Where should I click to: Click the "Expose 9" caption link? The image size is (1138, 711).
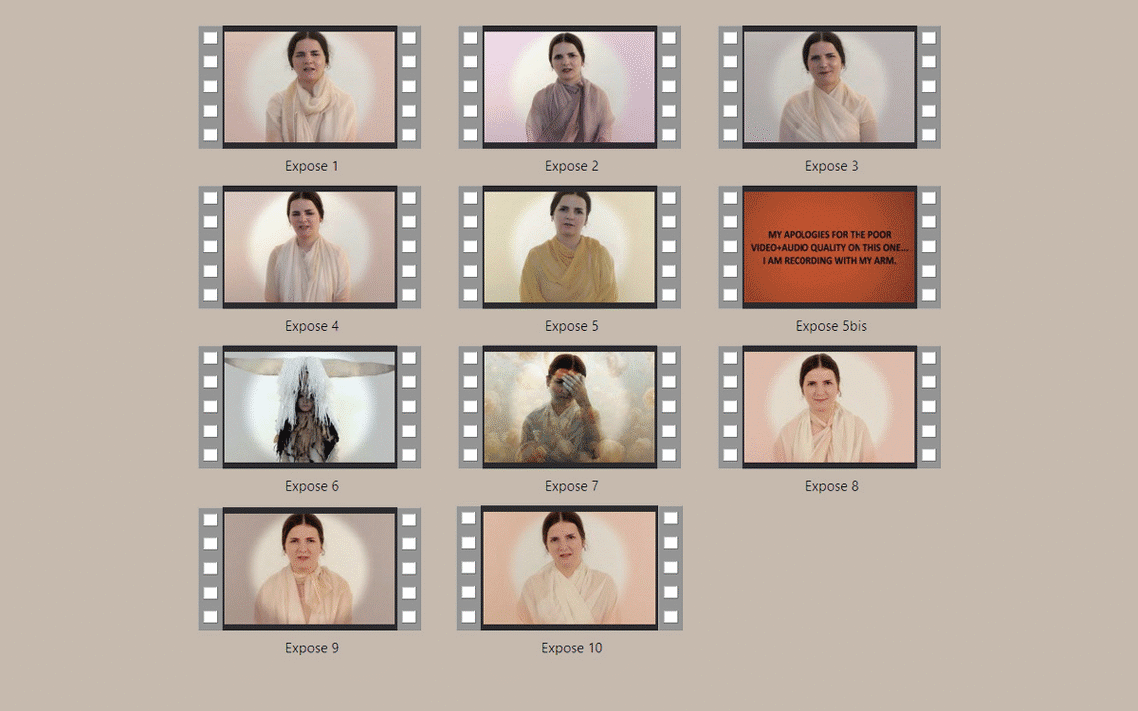tap(311, 648)
